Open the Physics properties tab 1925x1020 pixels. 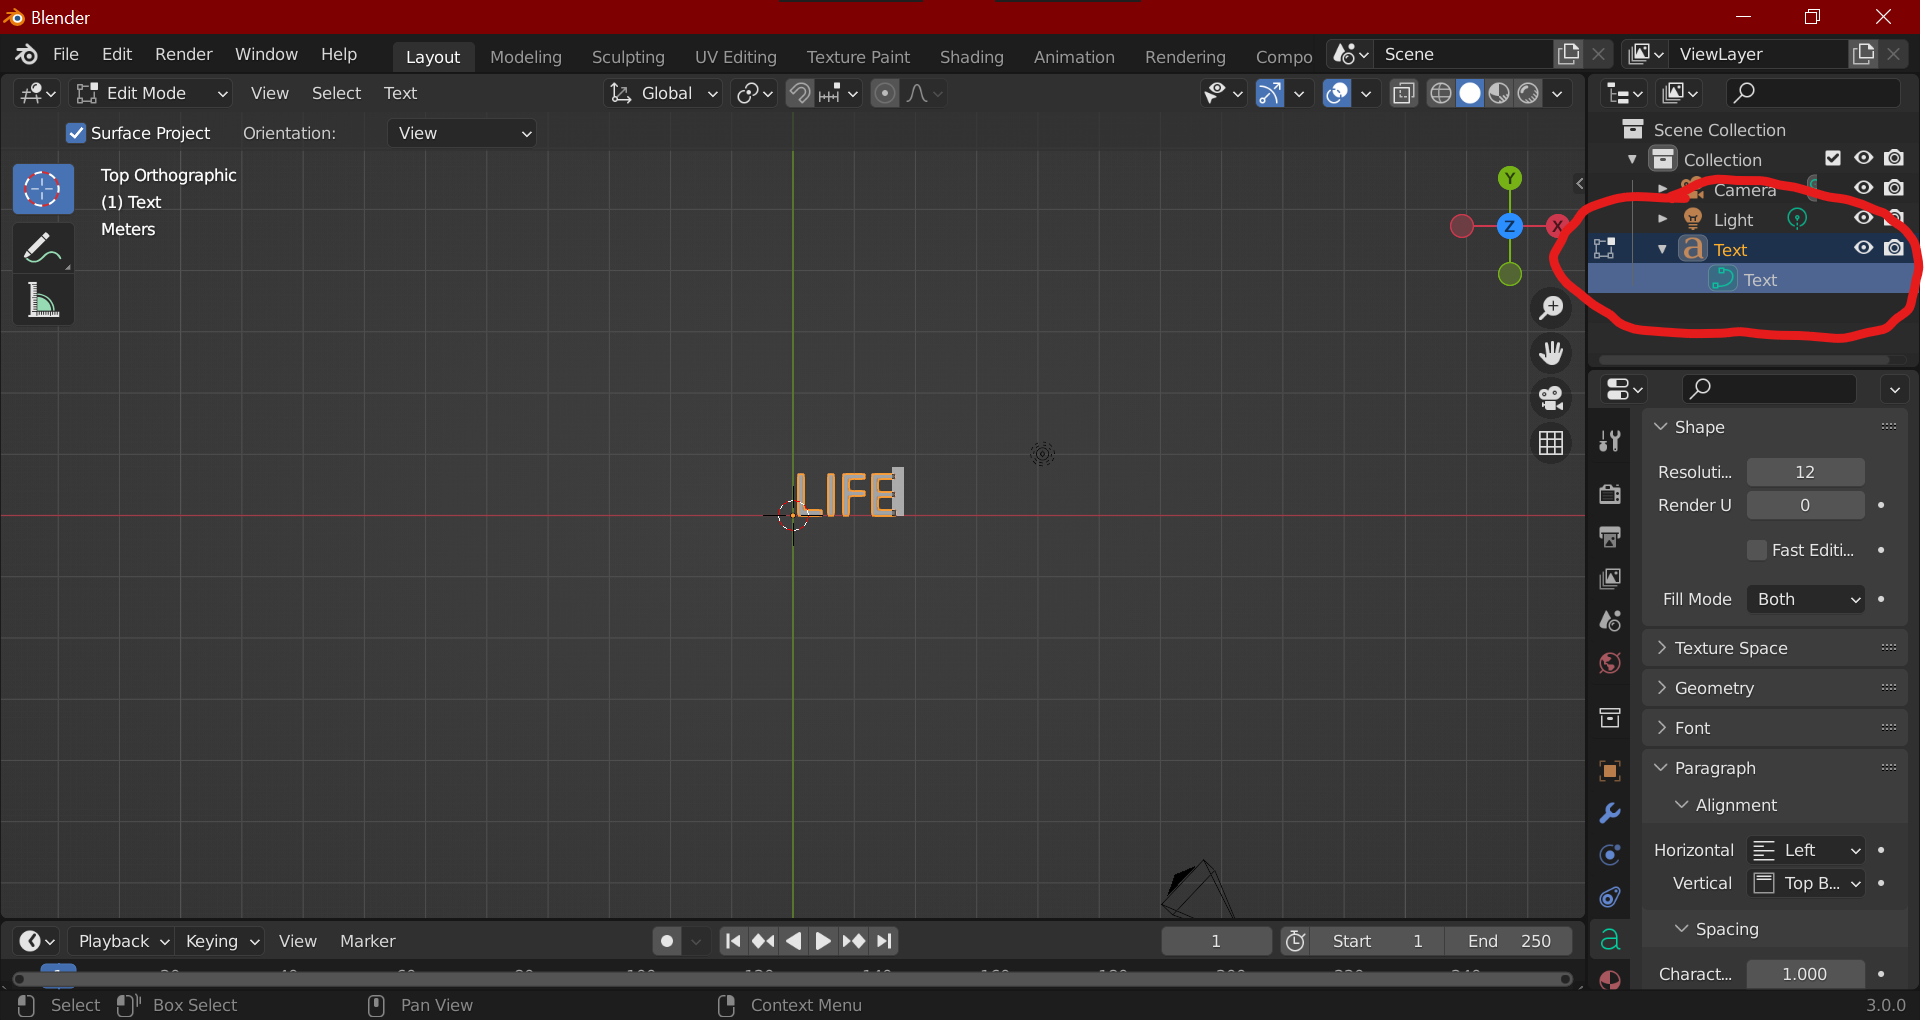tap(1610, 855)
